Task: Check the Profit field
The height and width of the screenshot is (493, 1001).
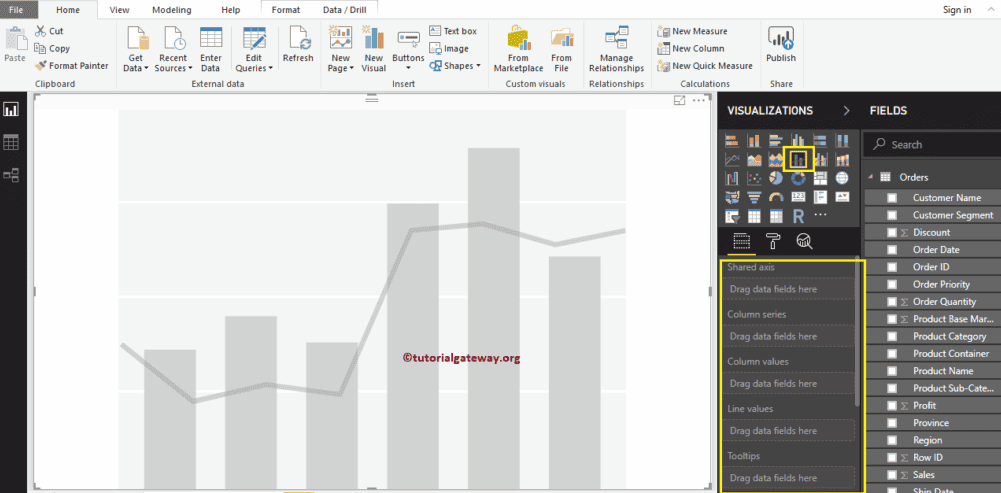Action: [892, 406]
